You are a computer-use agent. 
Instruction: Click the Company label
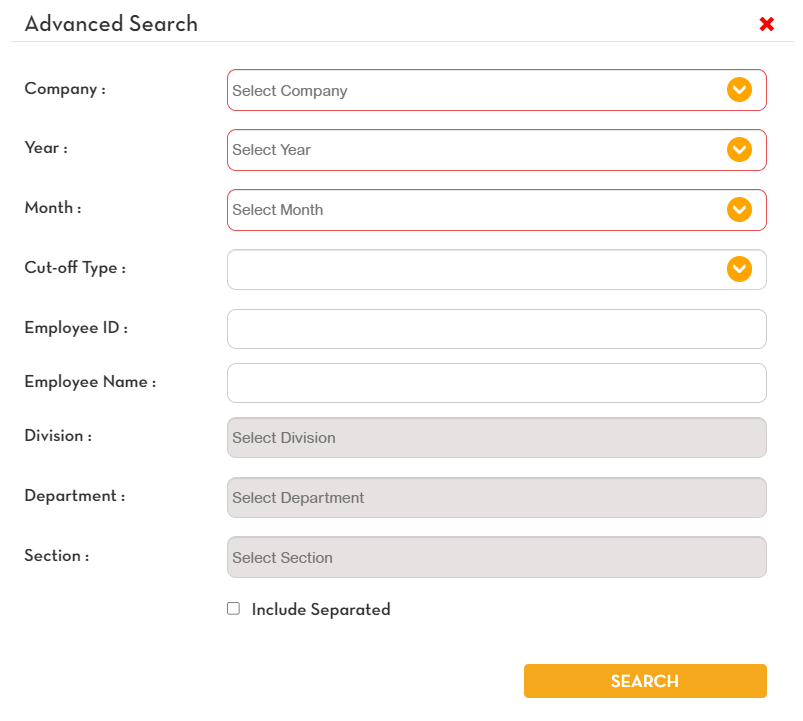[x=65, y=89]
